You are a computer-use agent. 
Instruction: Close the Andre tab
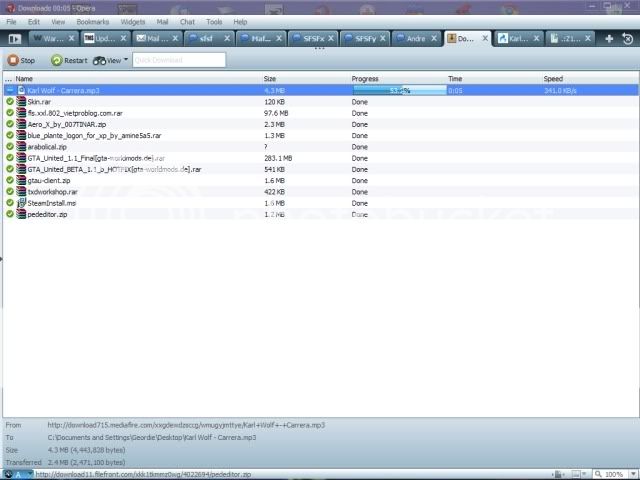coord(434,38)
